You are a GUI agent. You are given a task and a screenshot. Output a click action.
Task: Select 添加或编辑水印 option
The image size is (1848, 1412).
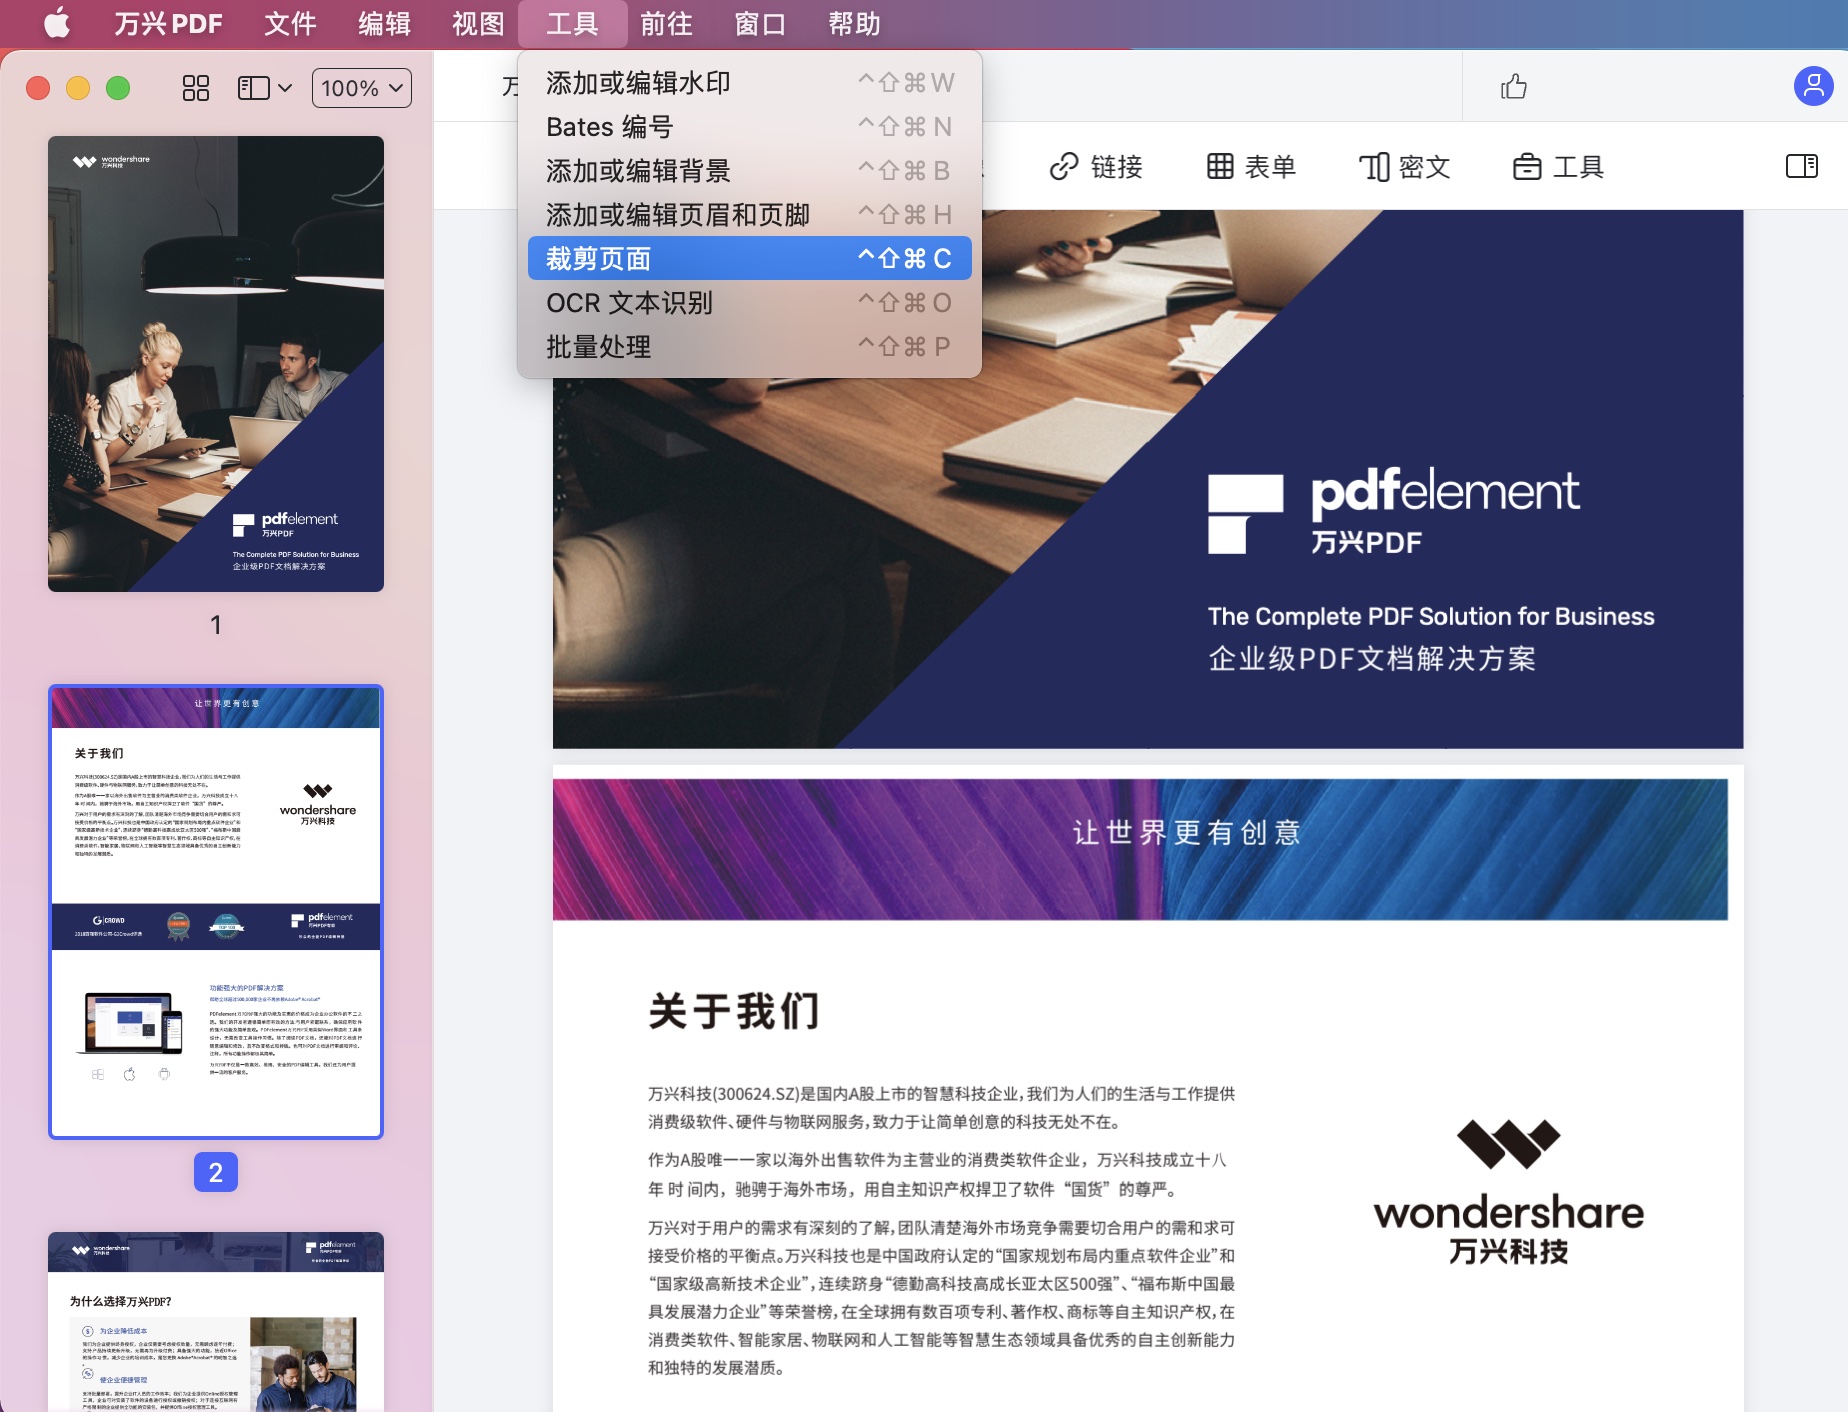click(638, 82)
